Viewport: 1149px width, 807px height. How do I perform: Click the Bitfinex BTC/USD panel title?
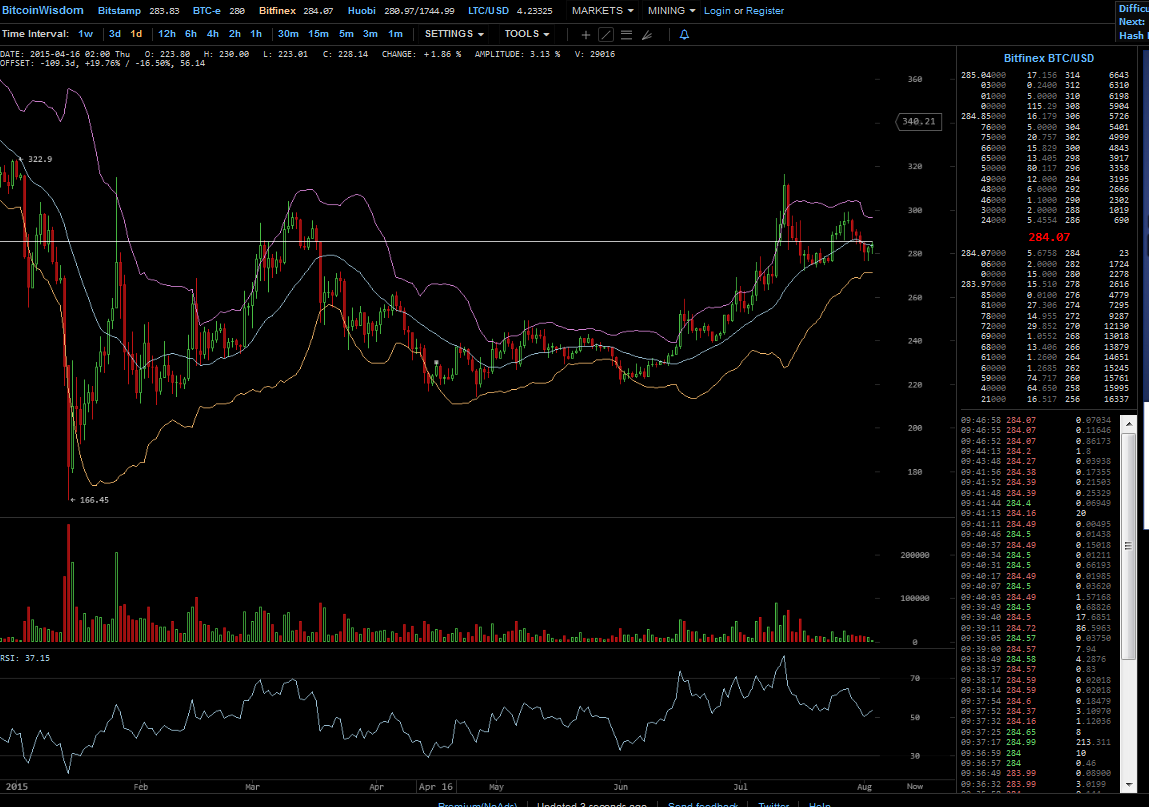coord(1049,59)
